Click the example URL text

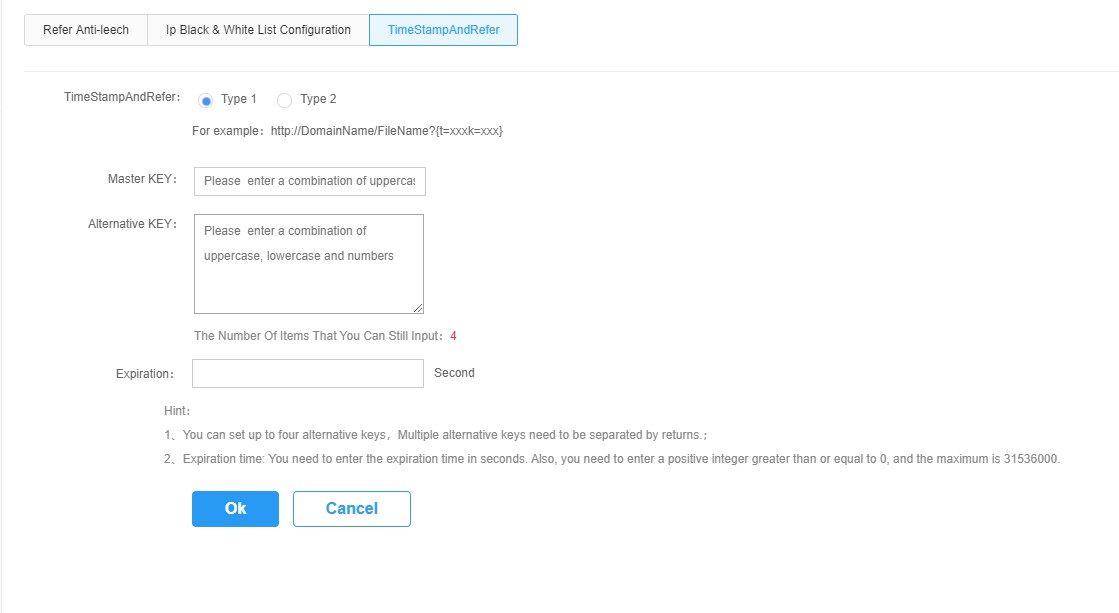click(386, 131)
